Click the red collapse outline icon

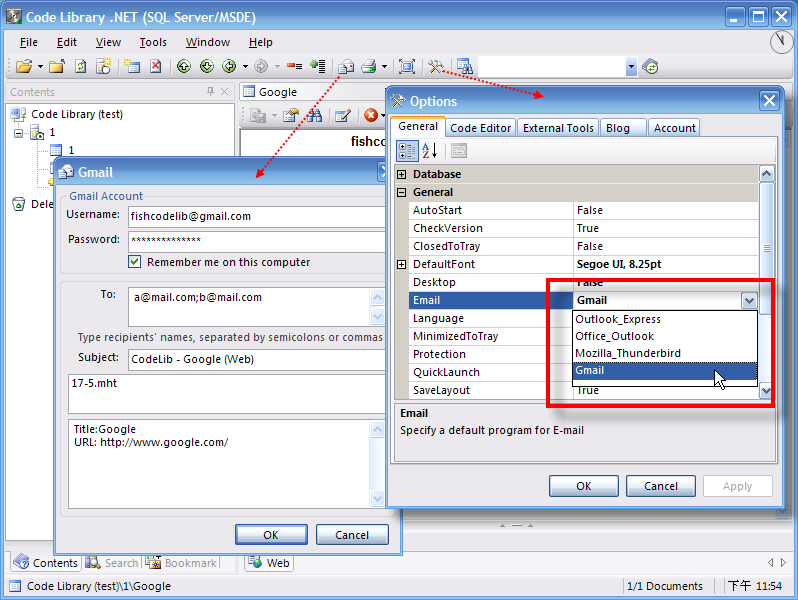tap(295, 66)
